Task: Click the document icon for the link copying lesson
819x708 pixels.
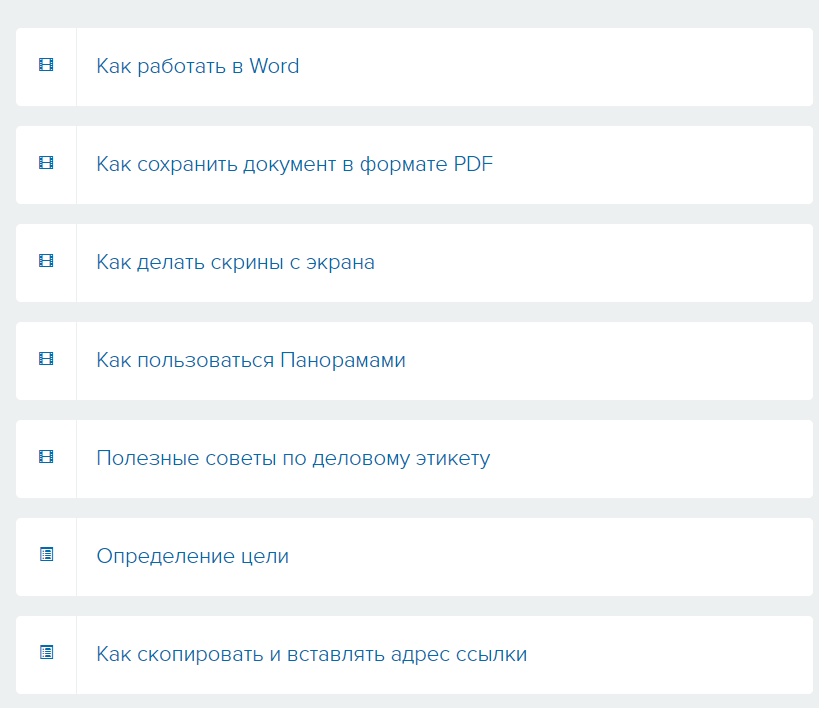Action: pos(44,654)
